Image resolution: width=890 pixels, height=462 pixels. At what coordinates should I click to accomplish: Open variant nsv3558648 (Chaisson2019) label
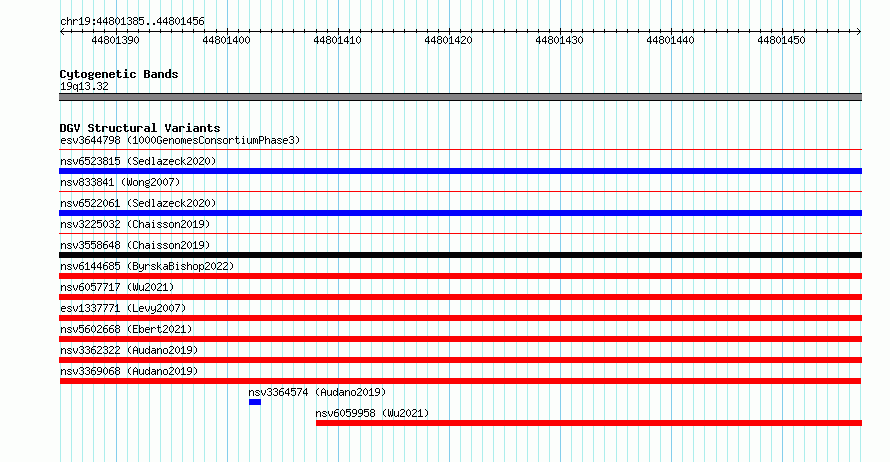pyautogui.click(x=135, y=245)
